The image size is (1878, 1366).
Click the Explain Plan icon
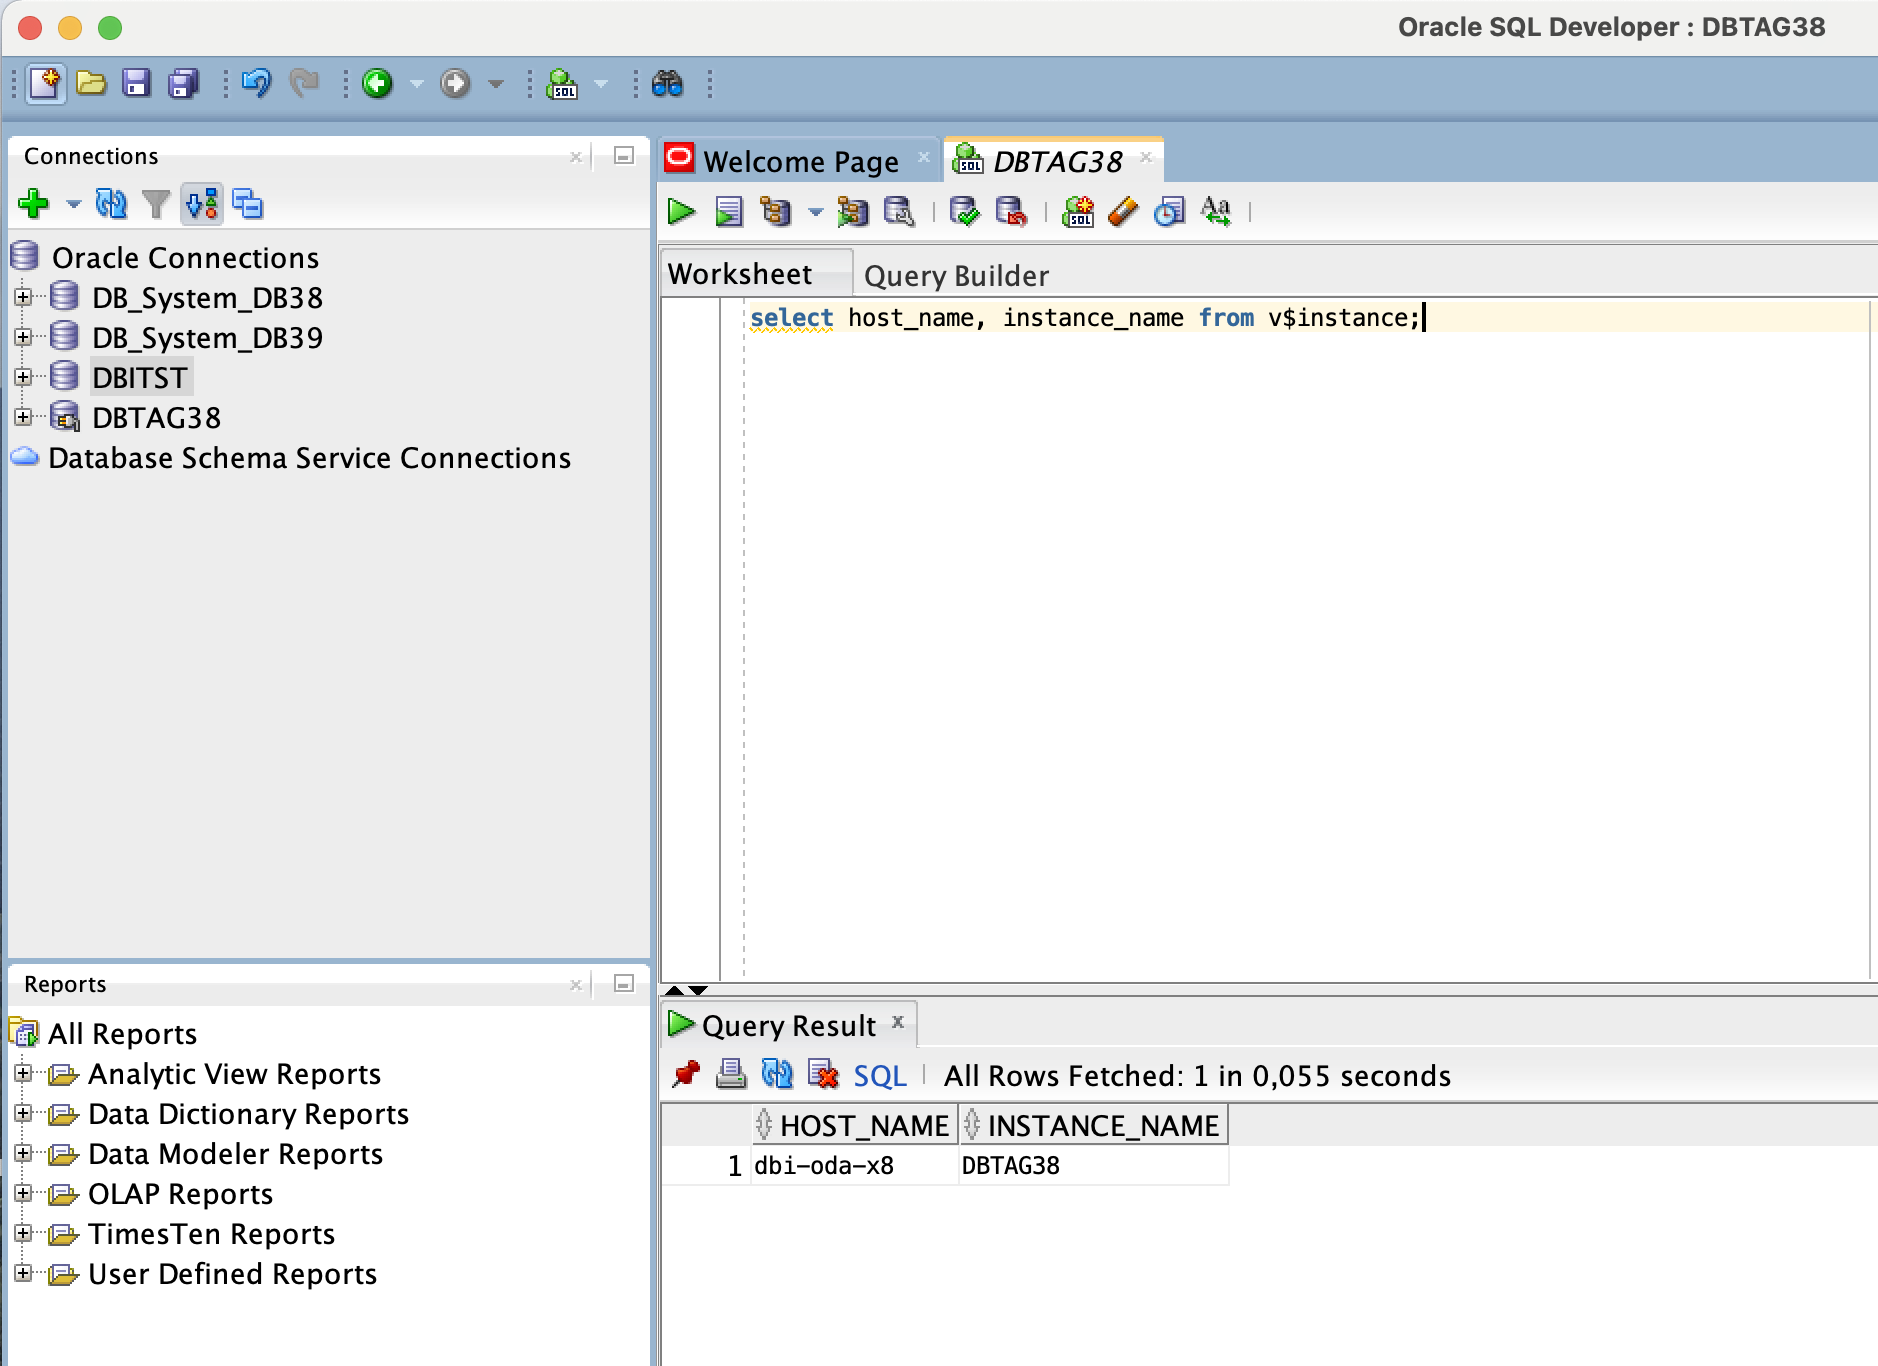[775, 212]
